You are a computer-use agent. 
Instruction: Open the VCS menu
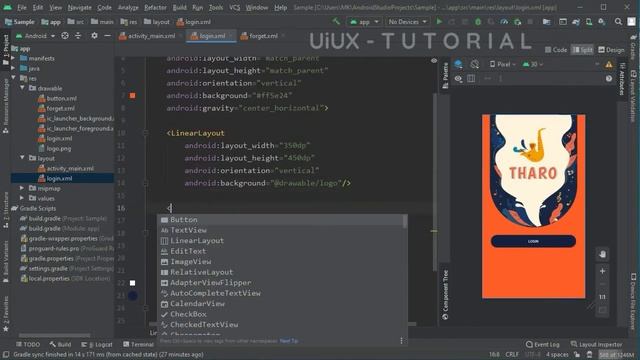(x=234, y=7)
